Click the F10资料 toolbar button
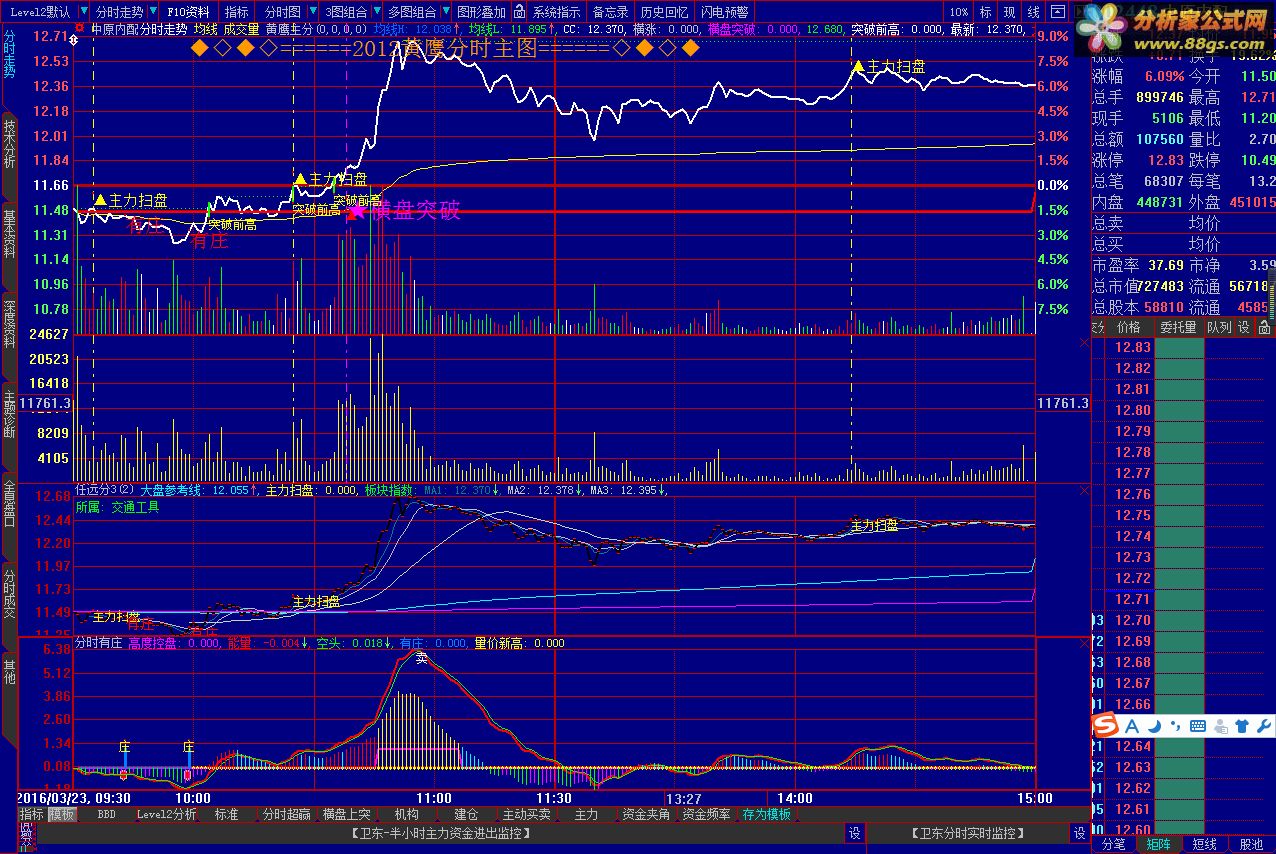The width and height of the screenshot is (1276, 854). (x=188, y=12)
